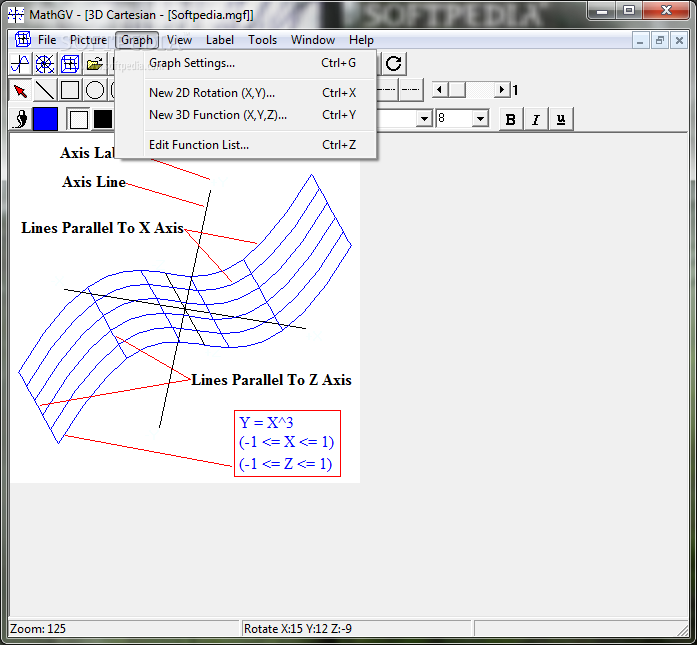Choose the rightmost dashed line style button

click(x=411, y=90)
